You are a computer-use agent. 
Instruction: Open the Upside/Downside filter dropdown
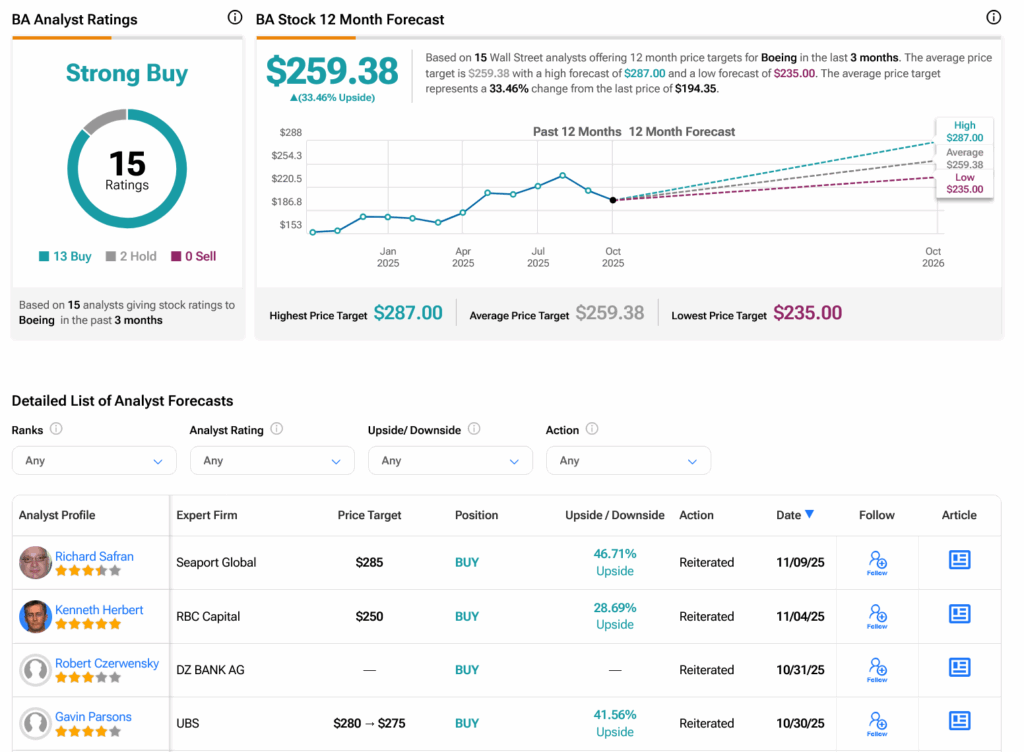click(450, 461)
